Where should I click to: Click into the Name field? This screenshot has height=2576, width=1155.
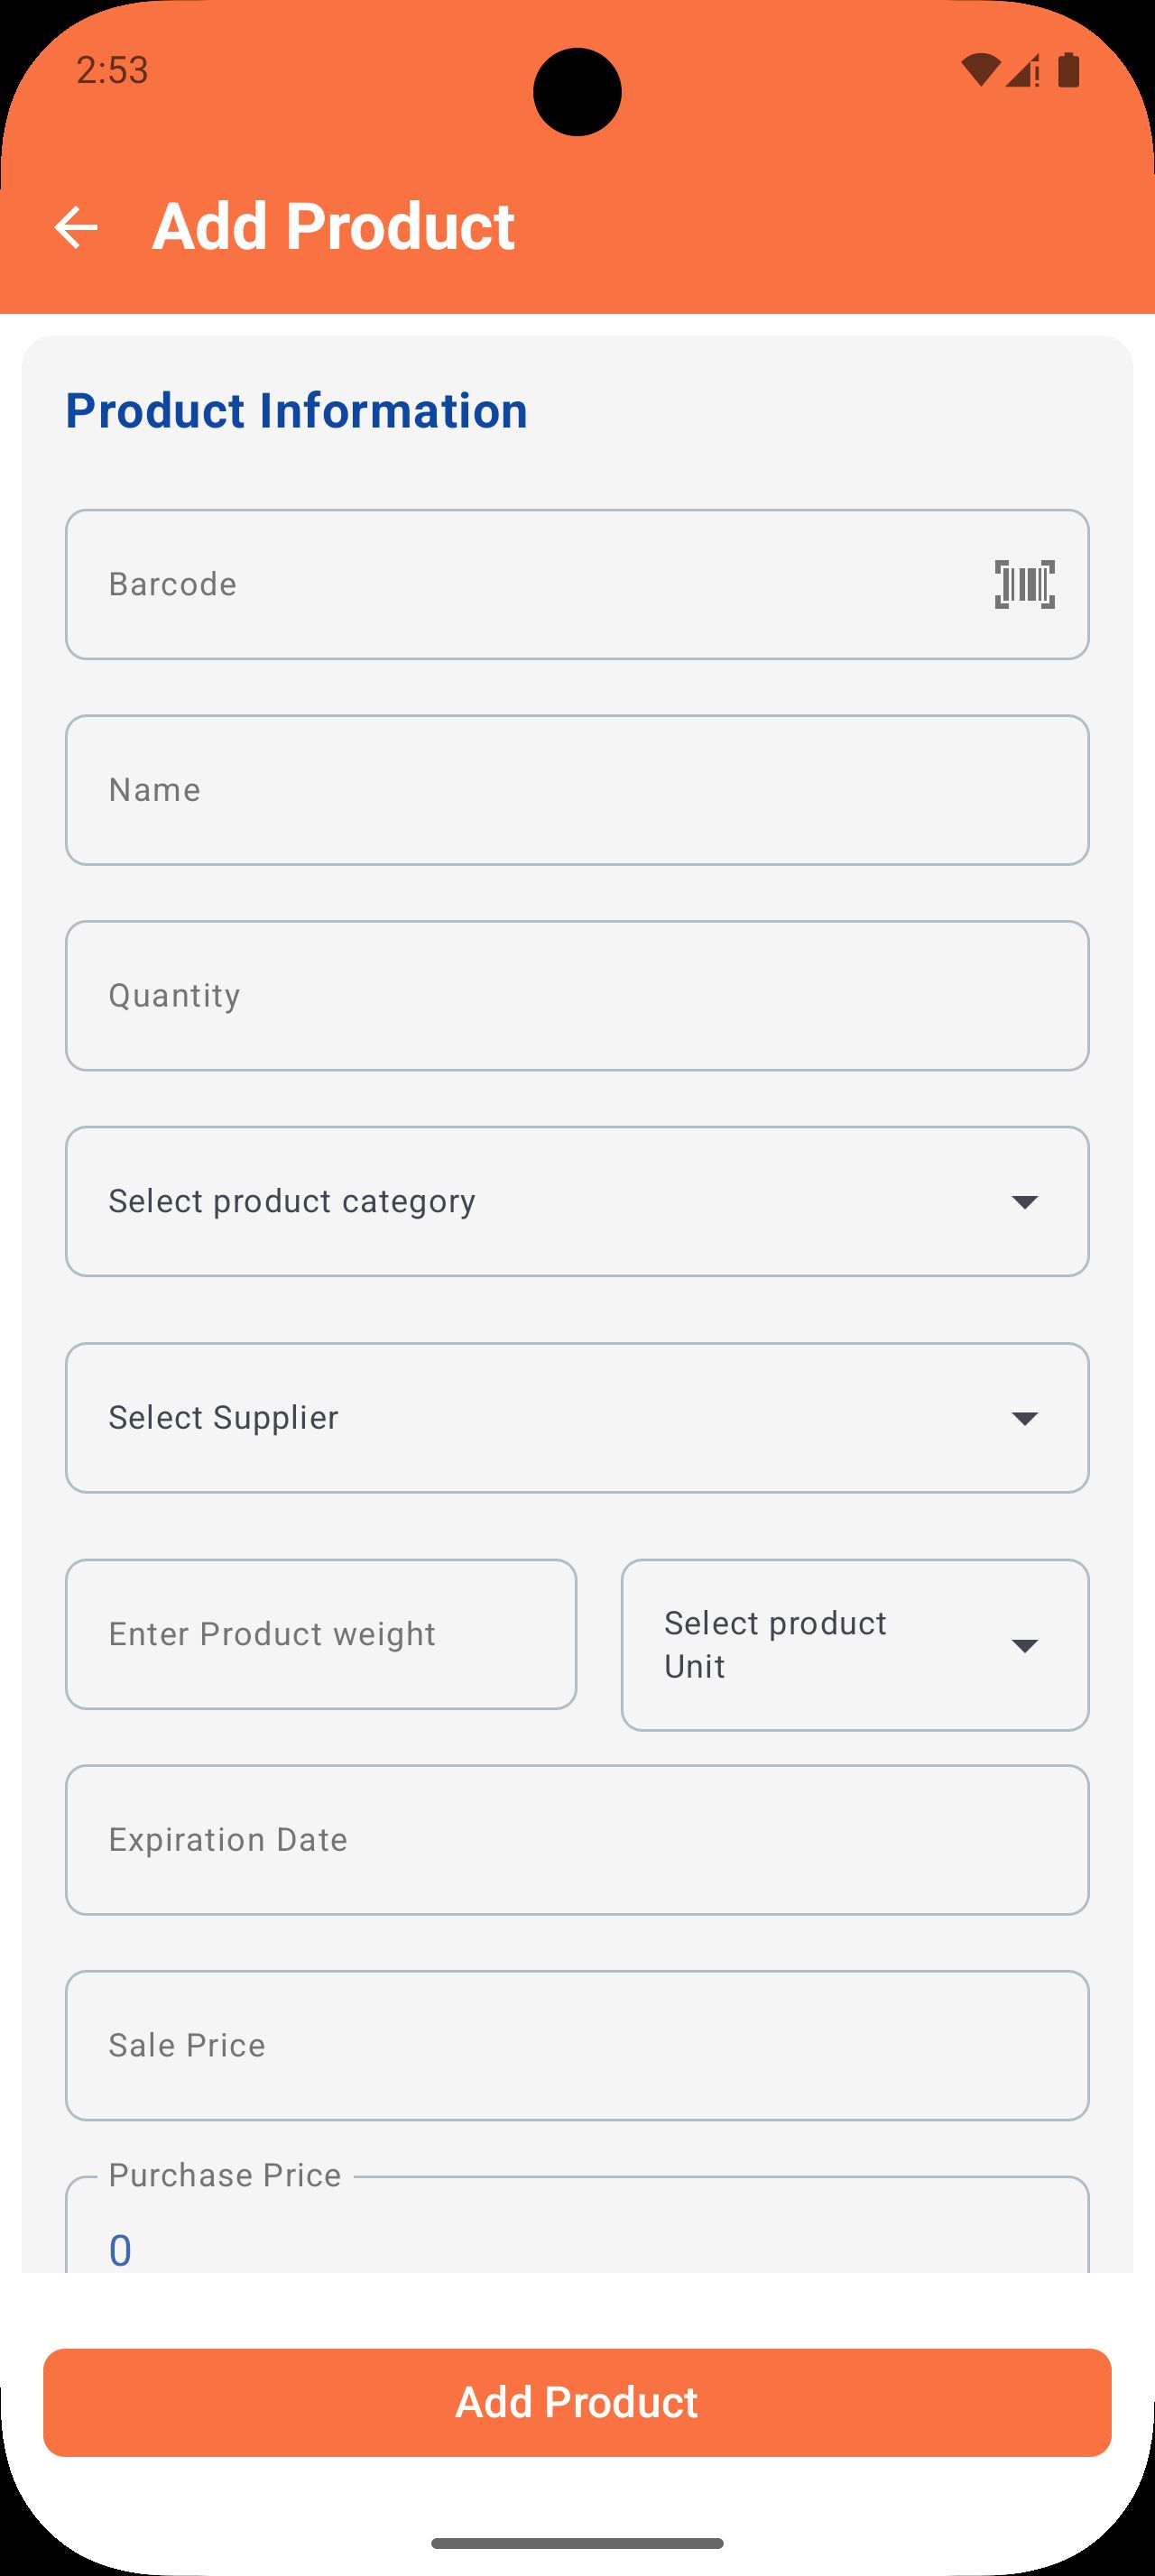(x=576, y=790)
